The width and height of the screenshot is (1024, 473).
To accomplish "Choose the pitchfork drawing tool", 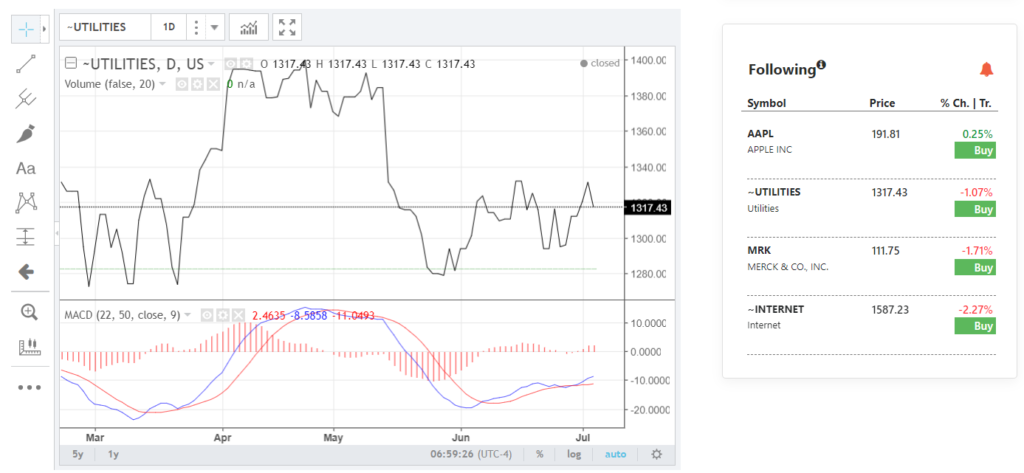I will [x=27, y=98].
